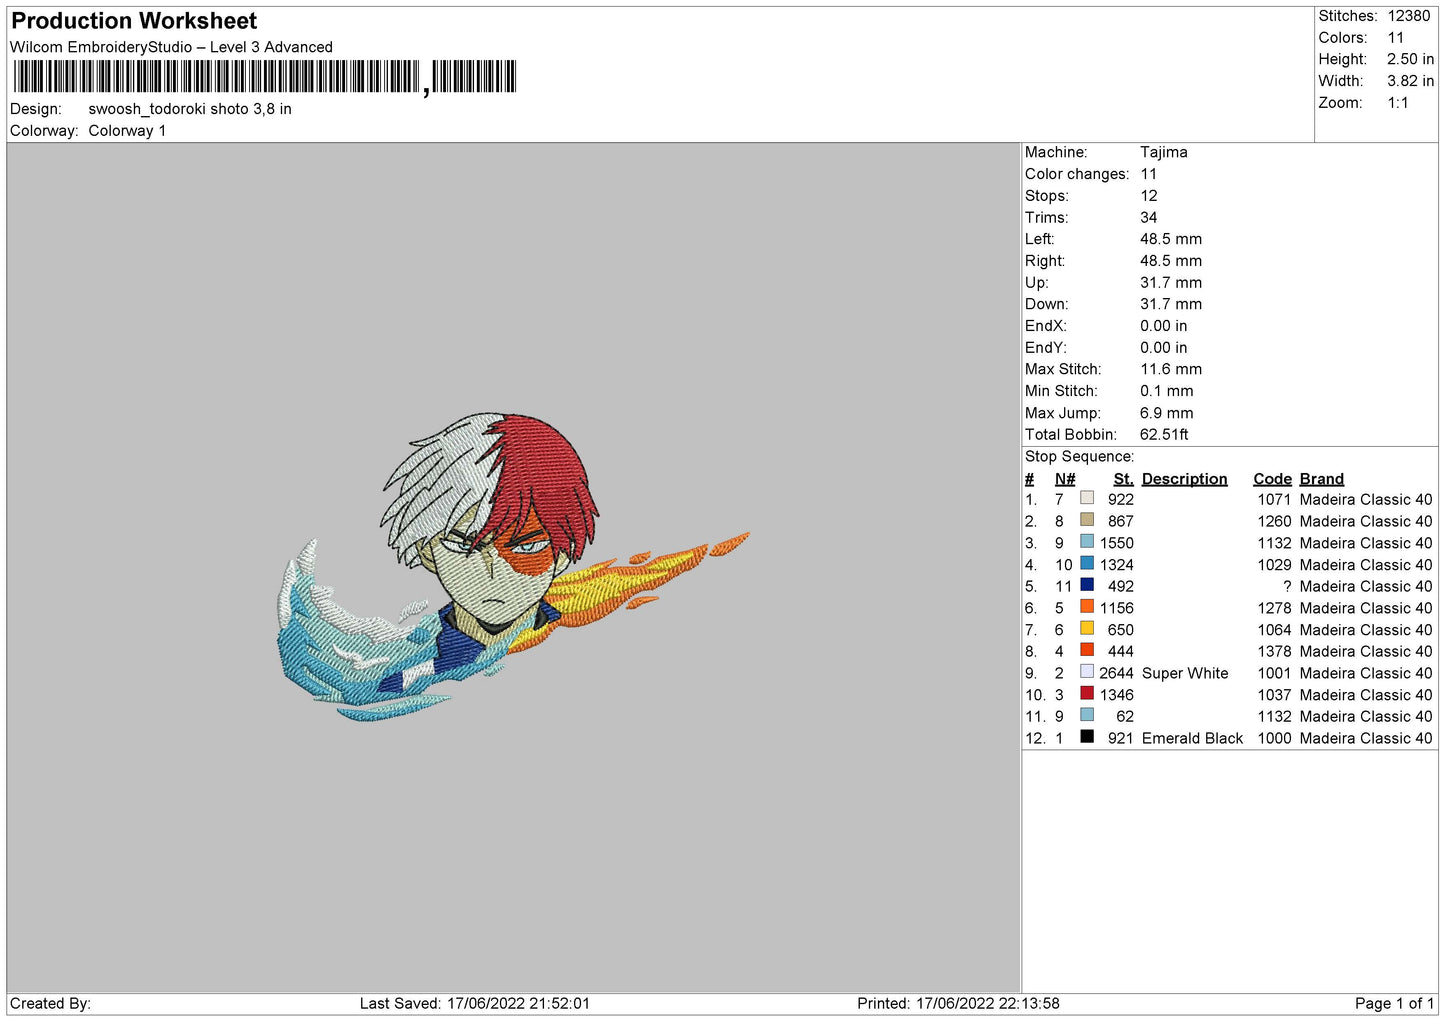Click the Brand column header
Image resolution: width=1445 pixels, height=1021 pixels.
pyautogui.click(x=1321, y=479)
